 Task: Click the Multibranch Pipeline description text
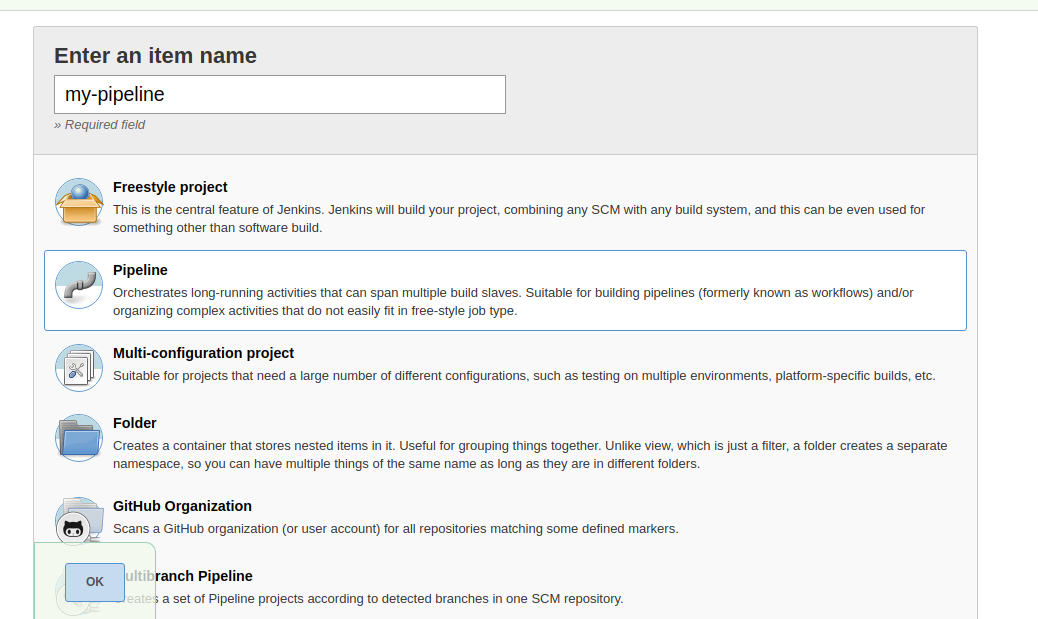pyautogui.click(x=368, y=599)
